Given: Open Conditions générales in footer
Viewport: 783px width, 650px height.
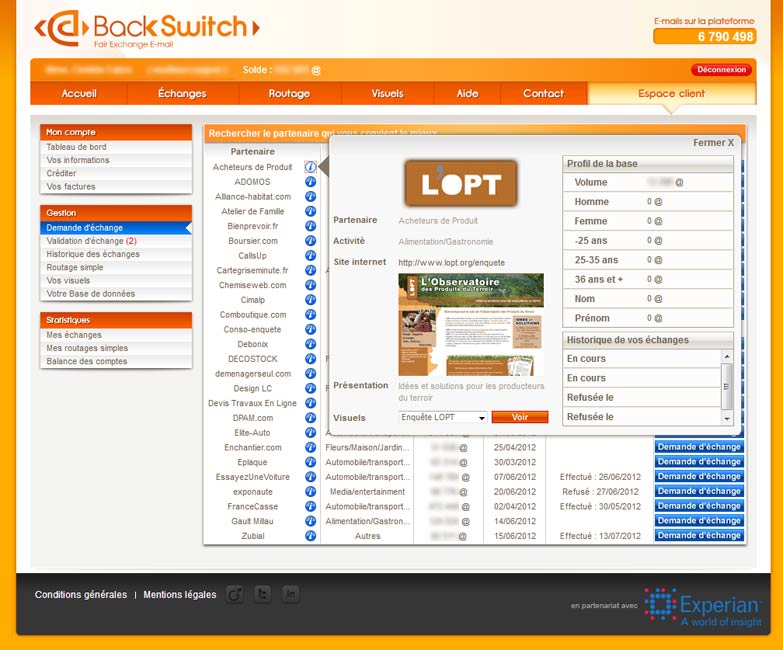Looking at the screenshot, I should (x=81, y=595).
